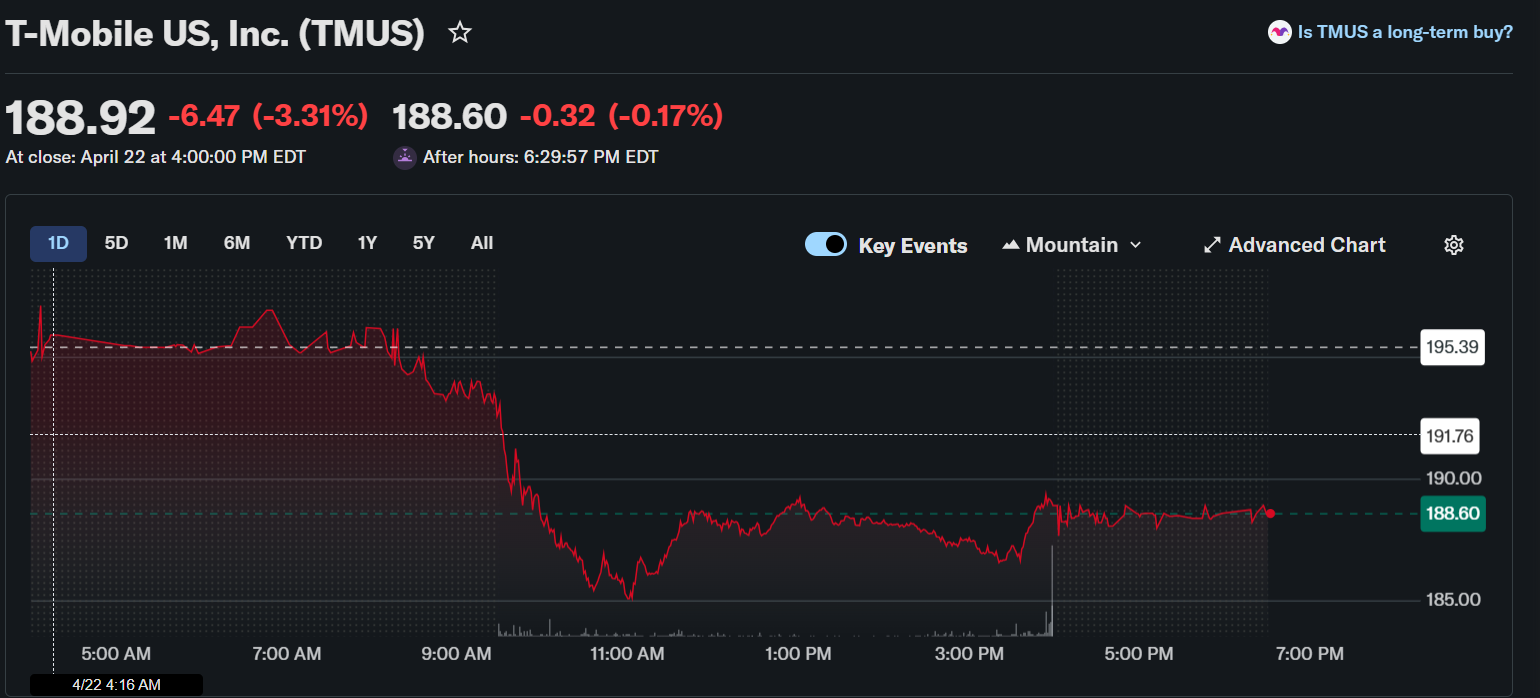Click 'After hours: 6:29:57 PM EDT' text
The image size is (1540, 698).
(x=541, y=157)
